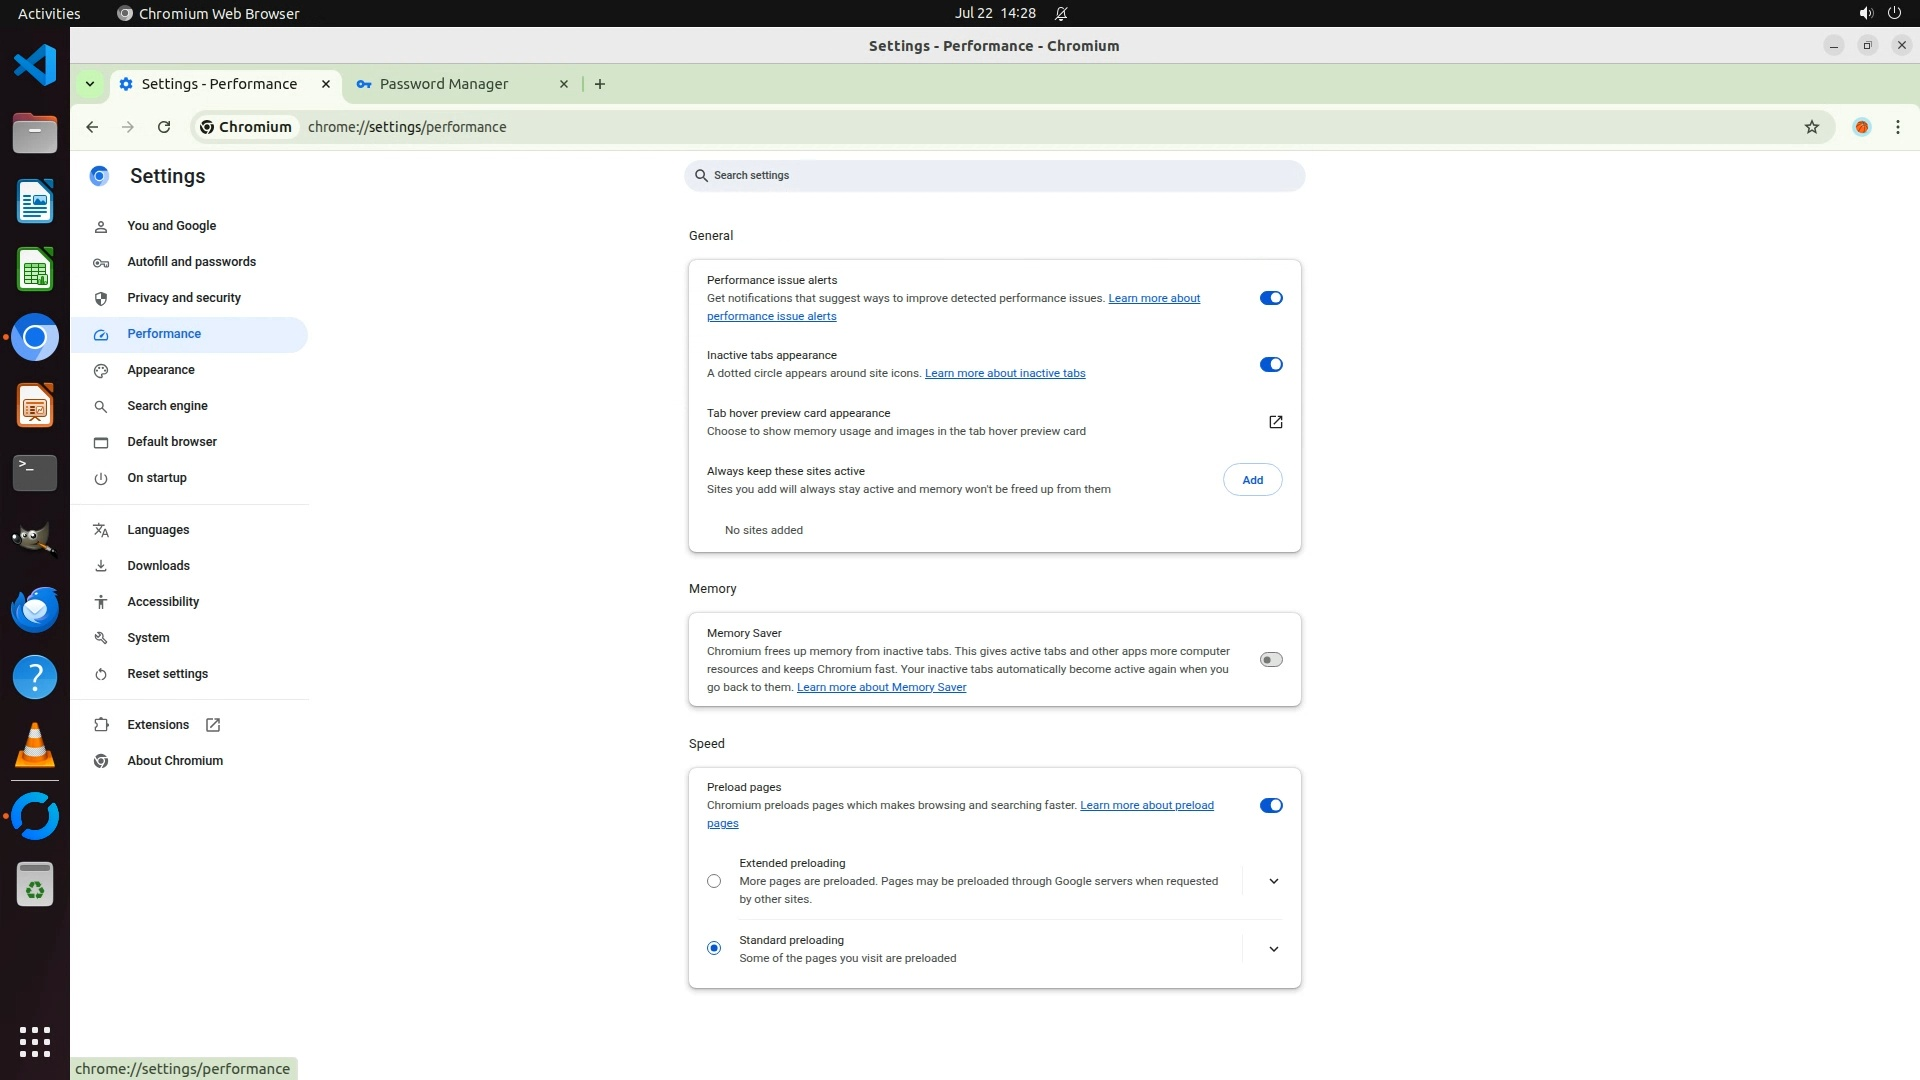Click the reload page icon
The image size is (1920, 1080).
point(164,127)
